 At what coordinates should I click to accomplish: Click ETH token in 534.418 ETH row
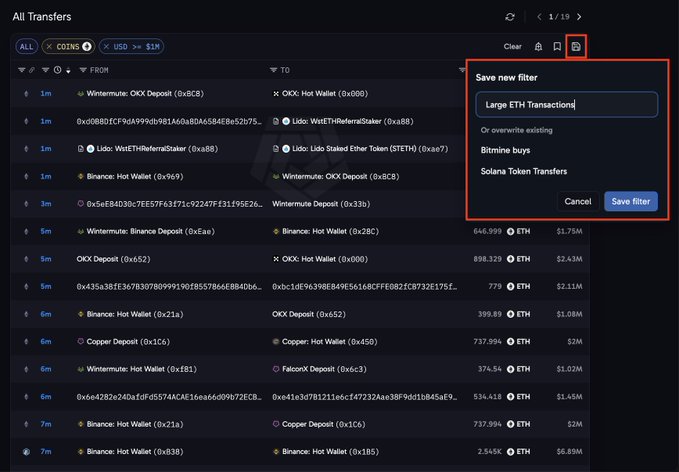[x=518, y=397]
